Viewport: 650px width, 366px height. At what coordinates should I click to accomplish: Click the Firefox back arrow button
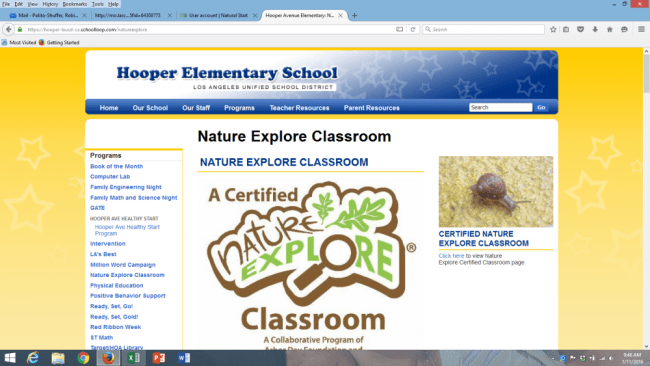(9, 29)
